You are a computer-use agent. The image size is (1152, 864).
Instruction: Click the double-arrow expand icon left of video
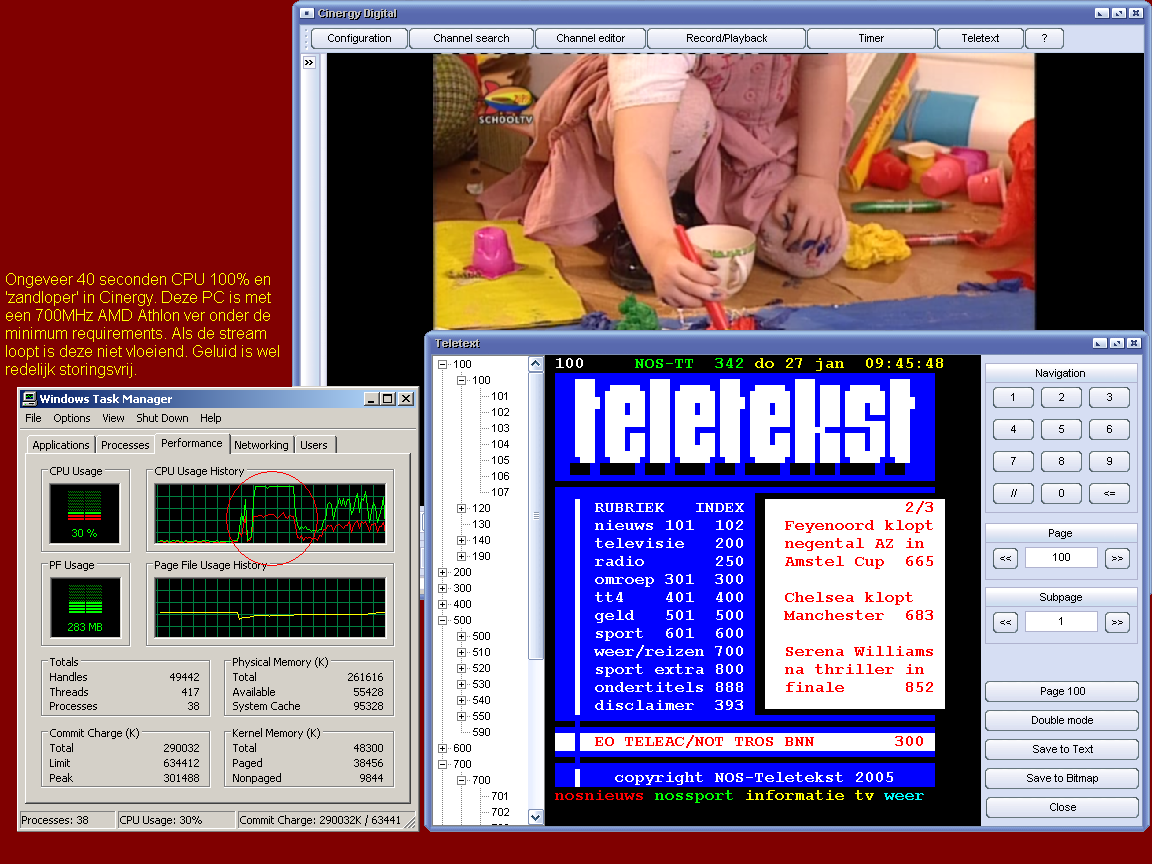[x=309, y=62]
